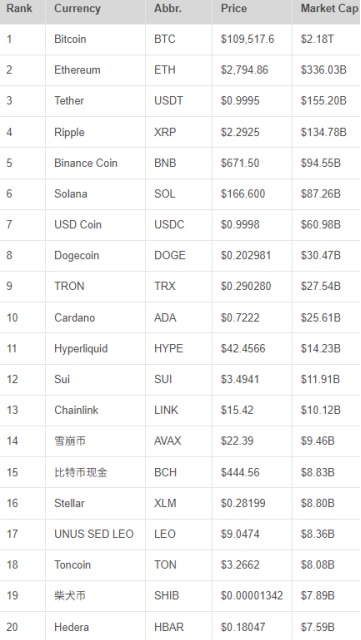The width and height of the screenshot is (361, 640).
Task: Open the TRON currency entry
Action: [69, 286]
